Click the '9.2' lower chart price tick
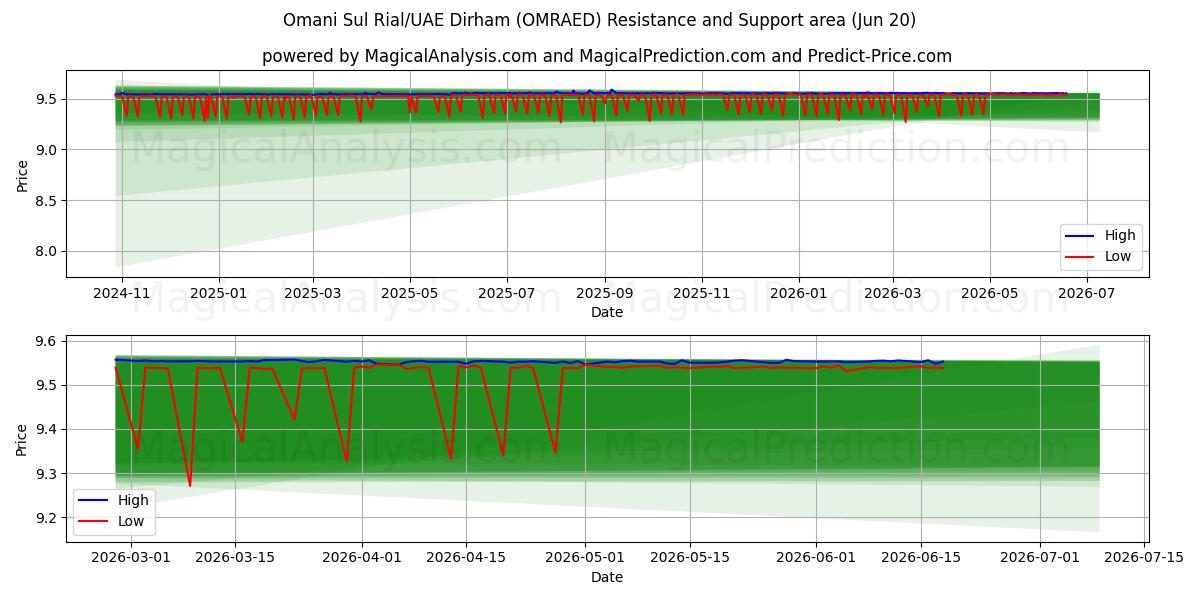The width and height of the screenshot is (1200, 600). (x=49, y=518)
